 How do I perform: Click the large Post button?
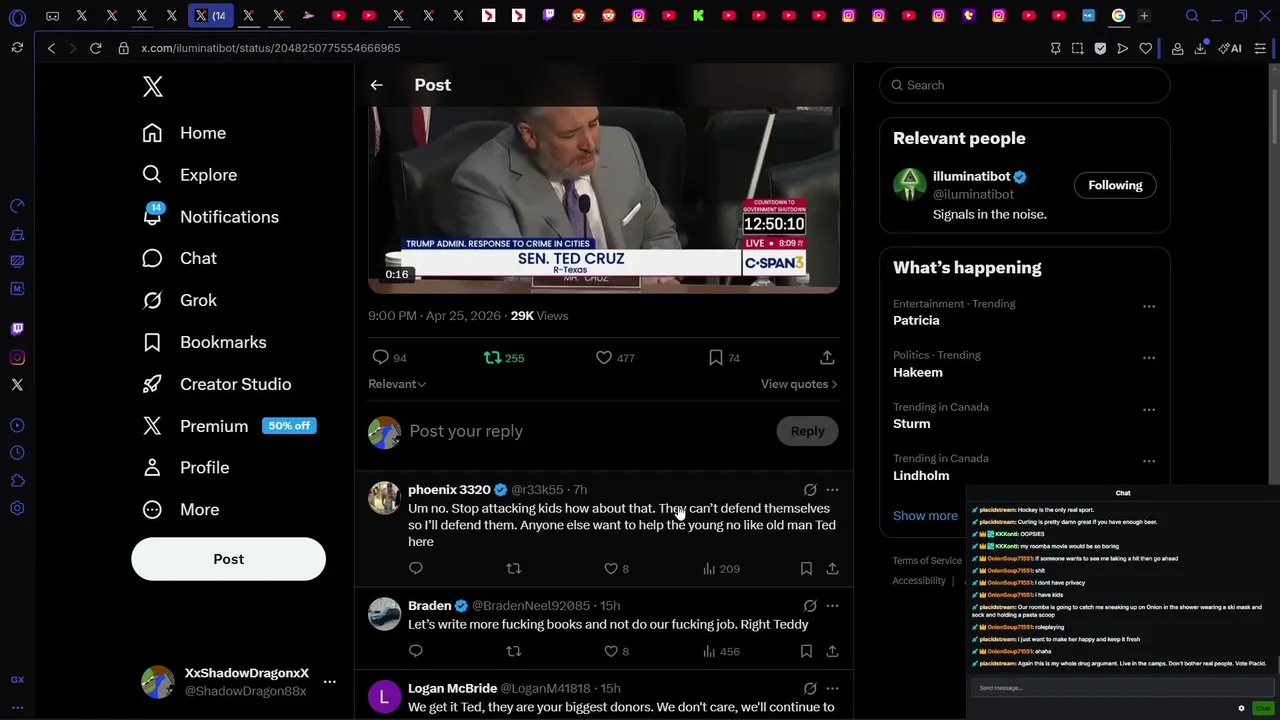pyautogui.click(x=228, y=559)
